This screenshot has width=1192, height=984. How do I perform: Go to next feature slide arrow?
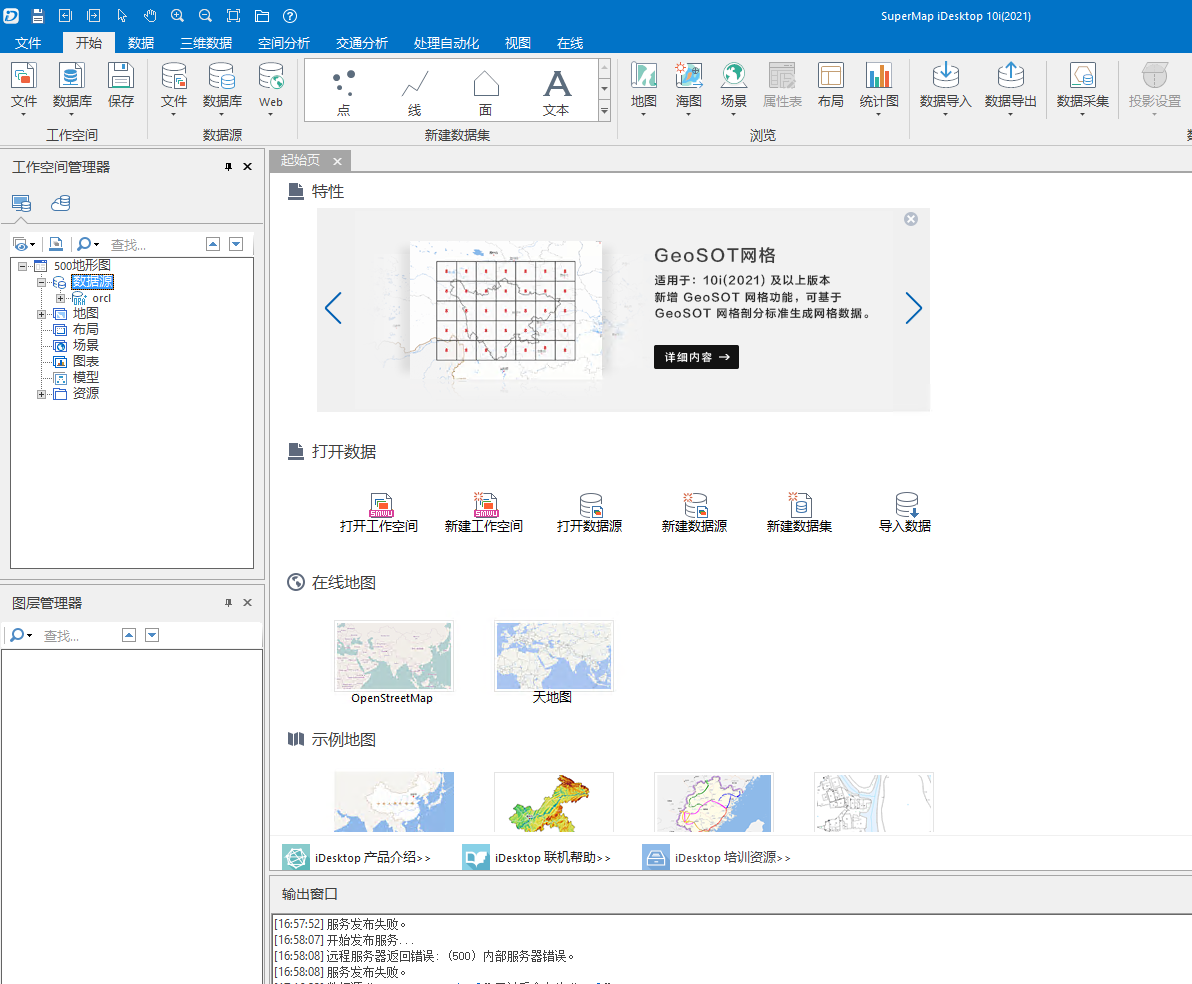914,308
